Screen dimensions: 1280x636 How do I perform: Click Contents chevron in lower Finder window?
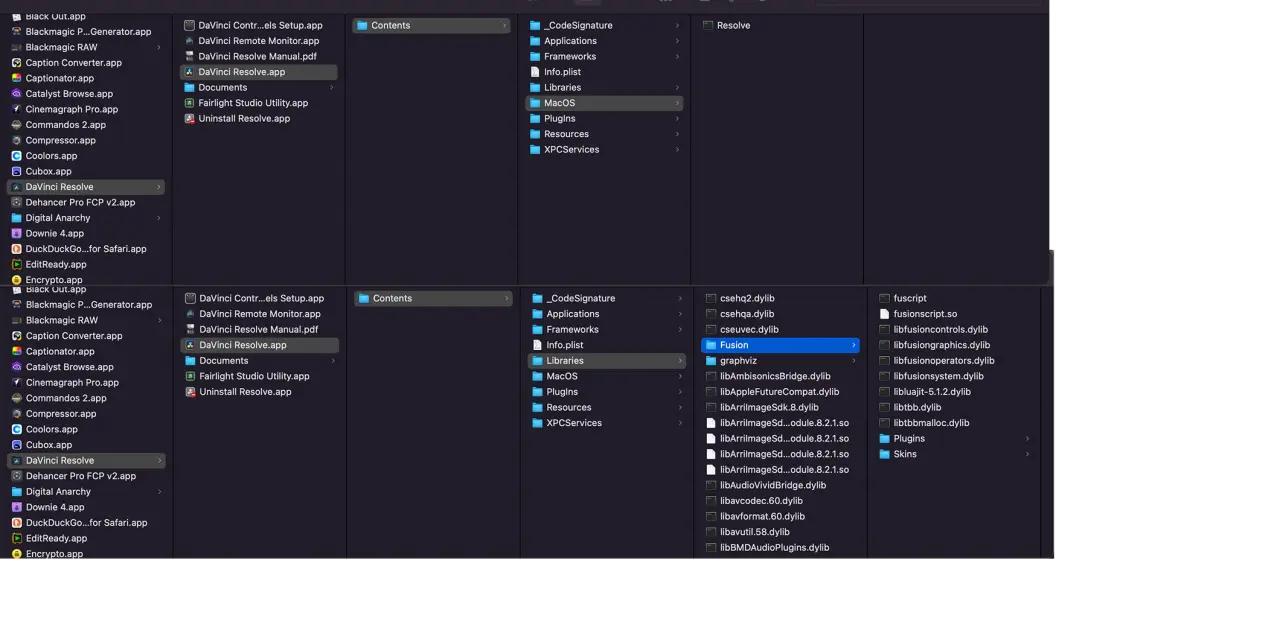click(506, 298)
